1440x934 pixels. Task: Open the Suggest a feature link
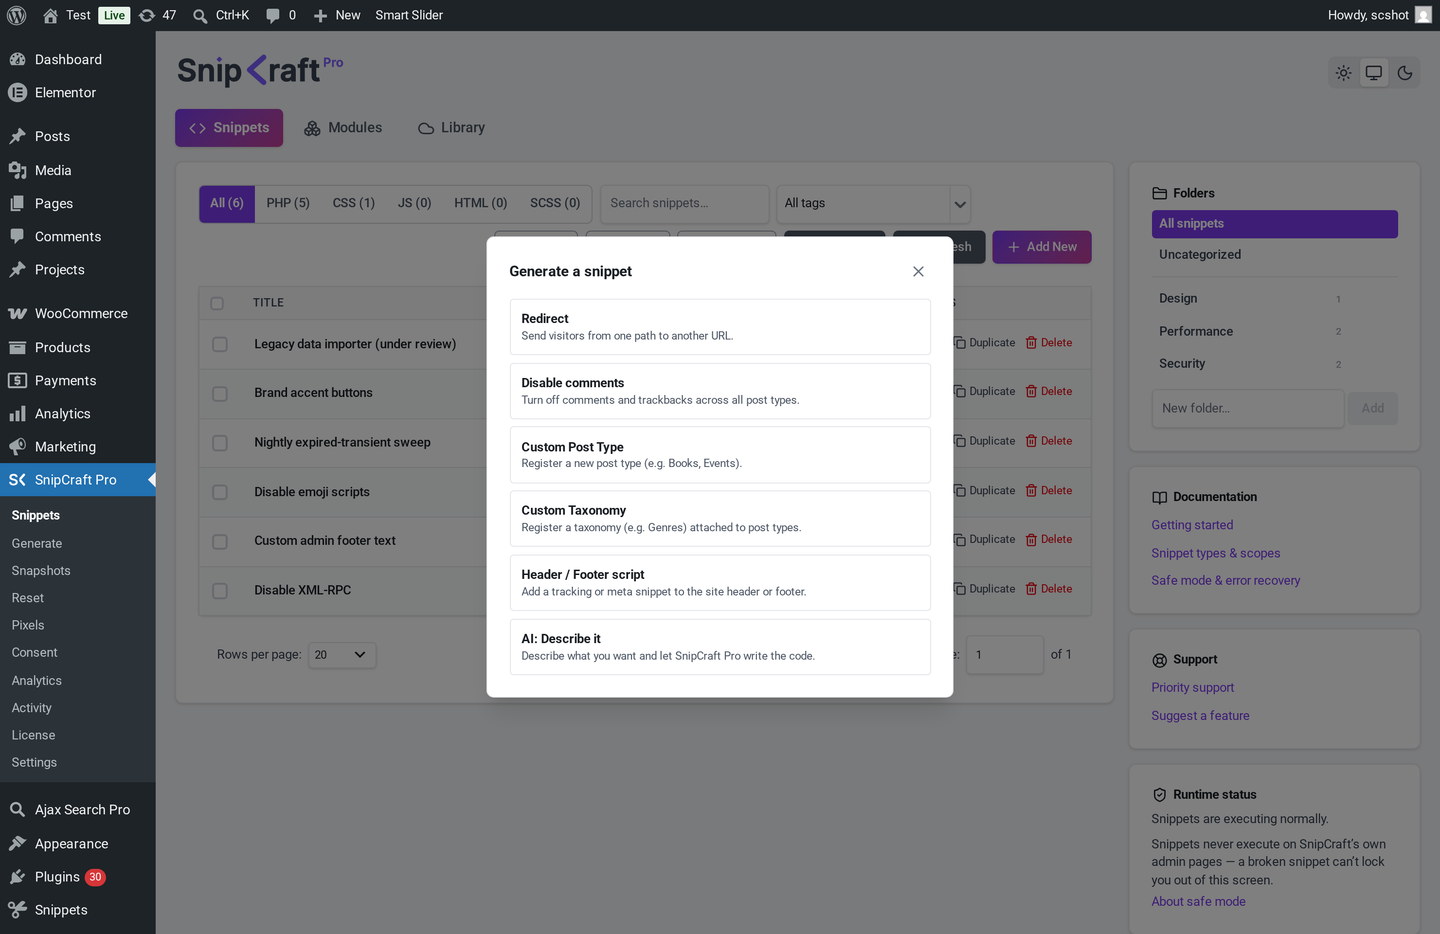1200,716
